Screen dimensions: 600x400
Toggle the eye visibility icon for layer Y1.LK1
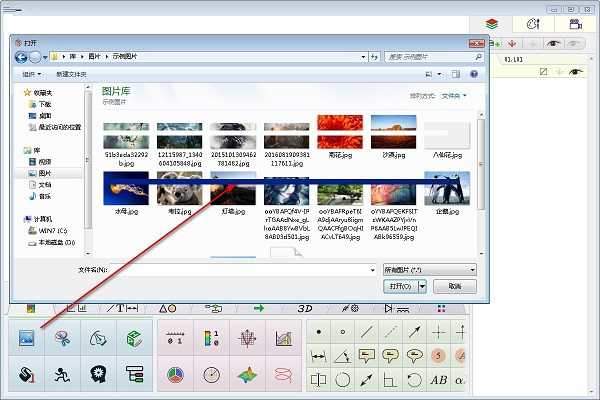575,73
